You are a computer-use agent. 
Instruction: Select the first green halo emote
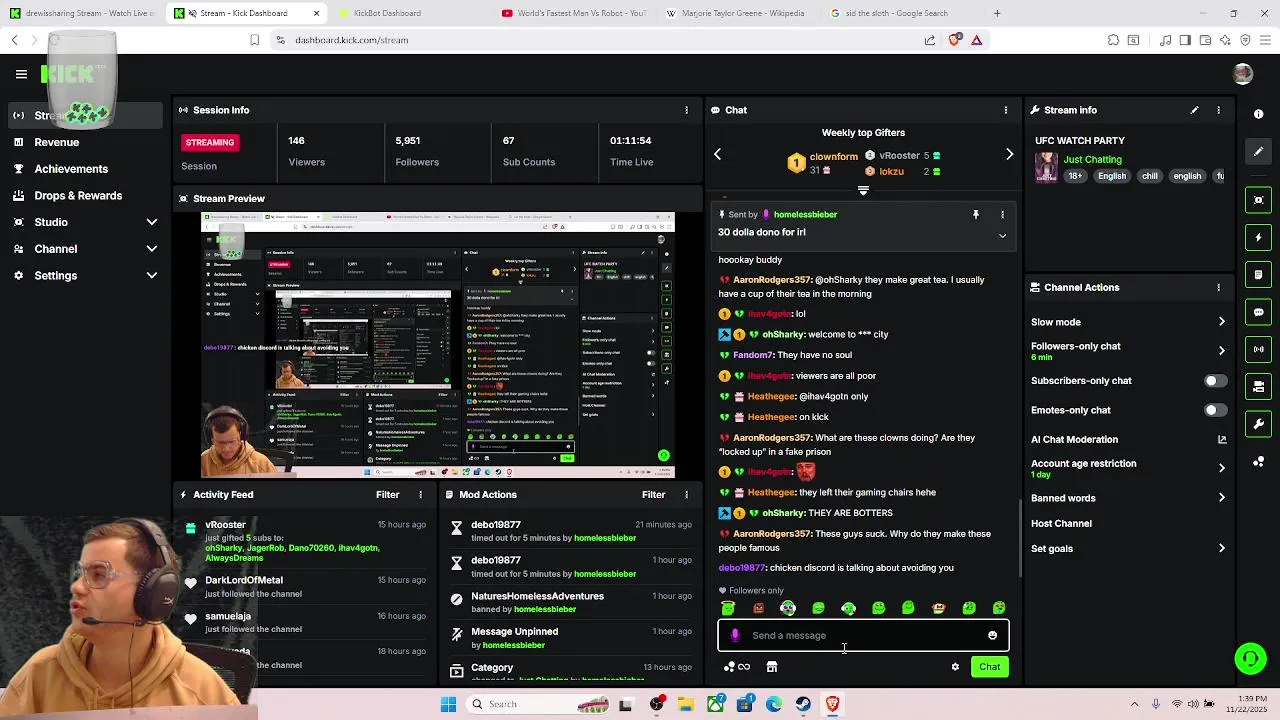[728, 608]
